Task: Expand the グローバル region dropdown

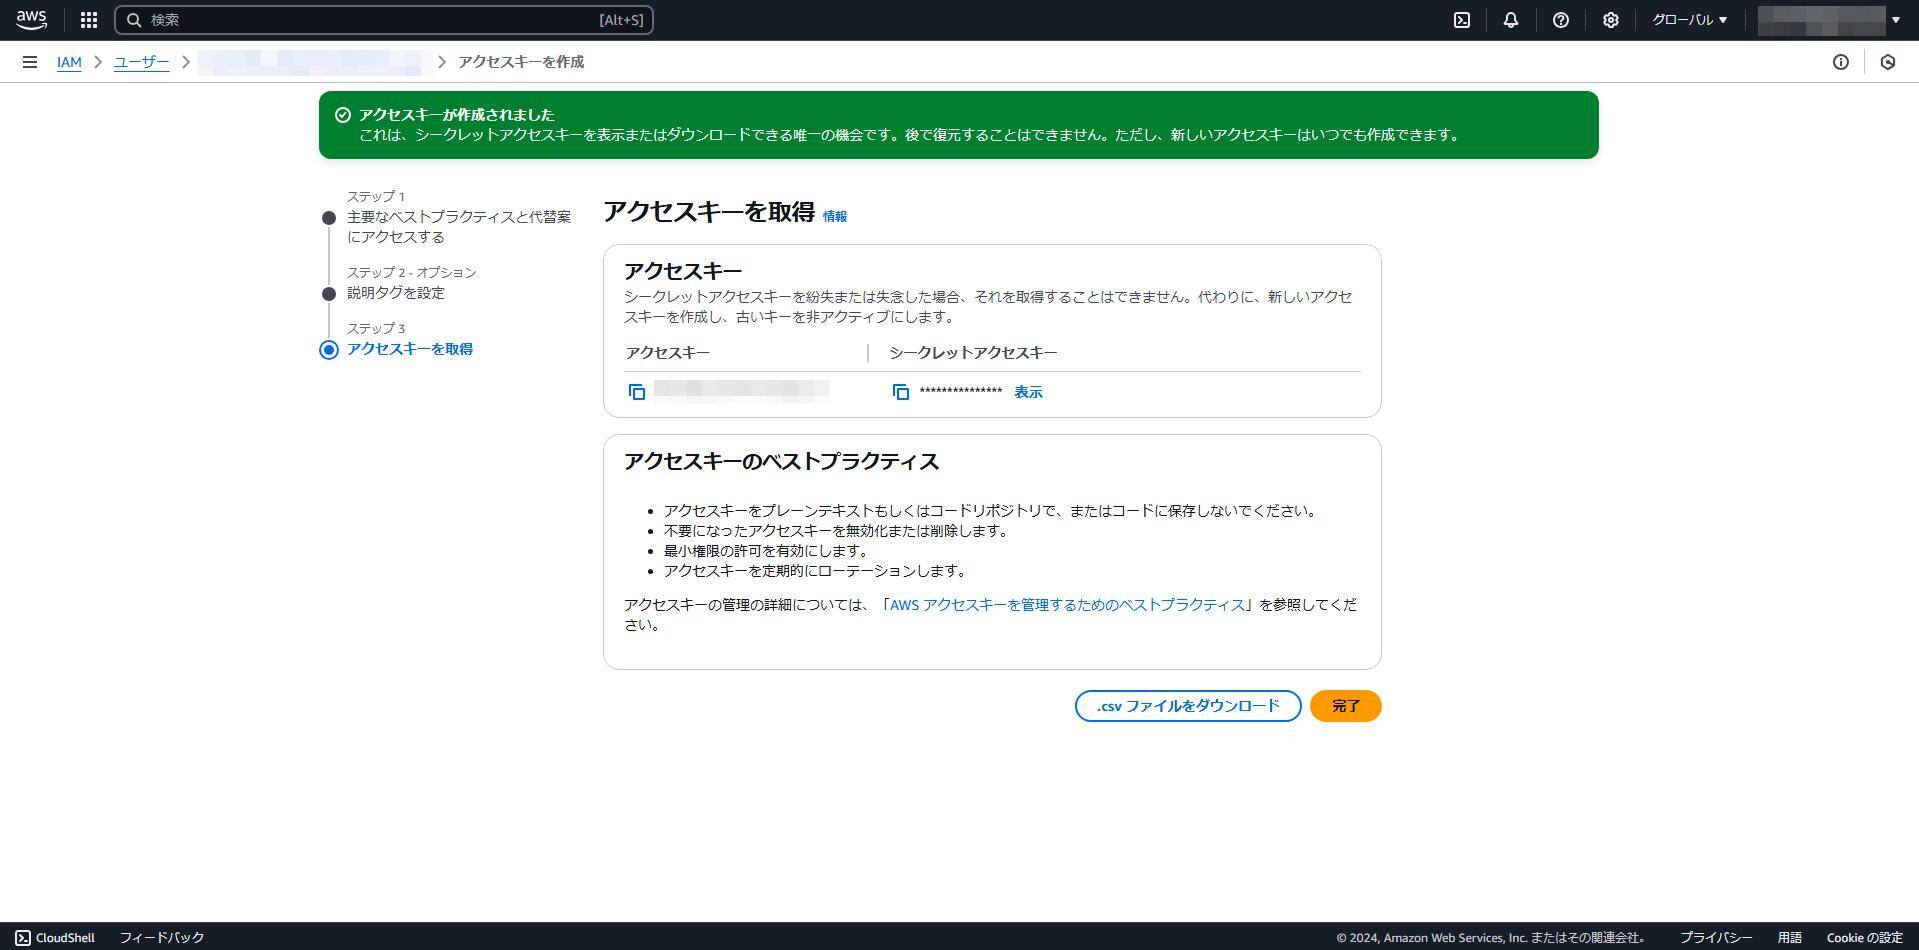Action: tap(1689, 20)
